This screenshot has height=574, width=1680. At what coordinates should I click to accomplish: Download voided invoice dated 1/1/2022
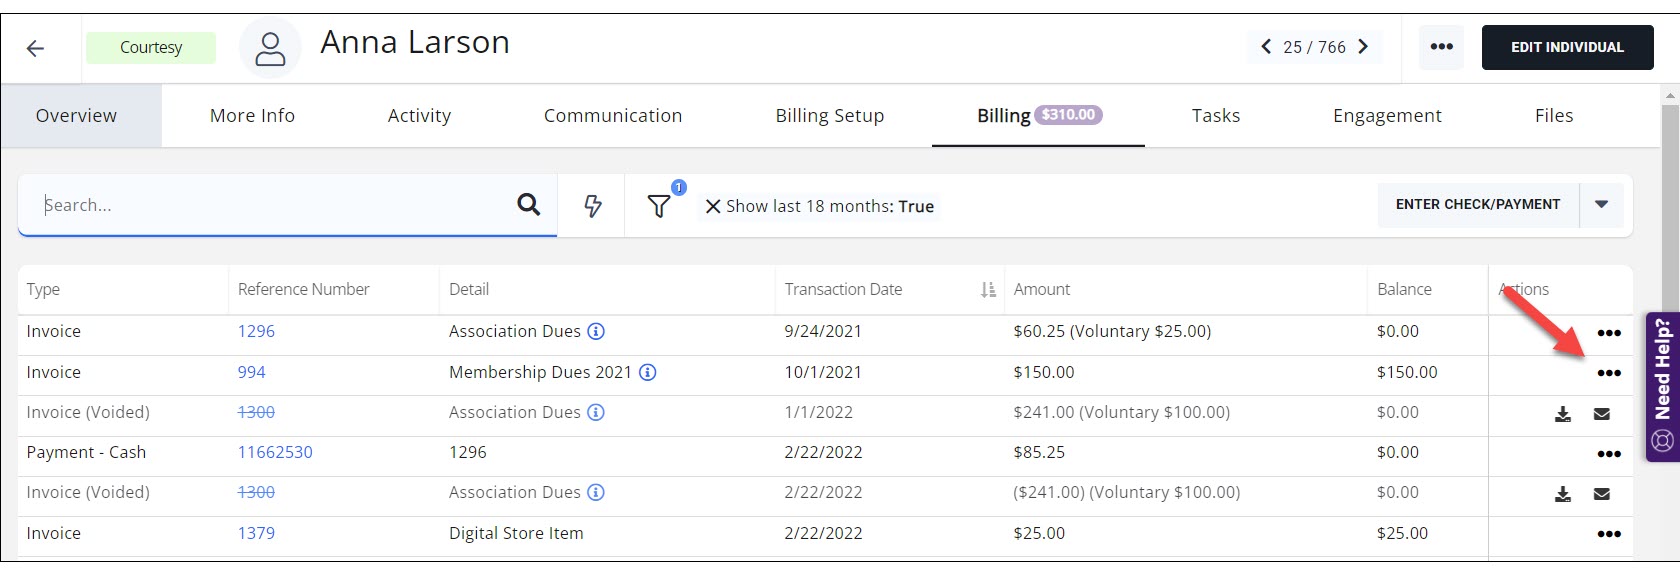tap(1562, 413)
